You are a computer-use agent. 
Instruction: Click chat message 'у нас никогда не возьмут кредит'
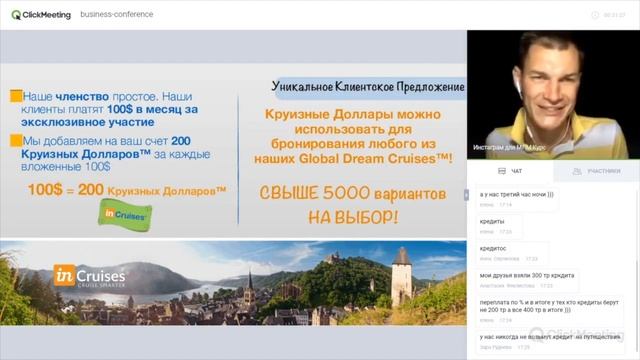(550, 342)
